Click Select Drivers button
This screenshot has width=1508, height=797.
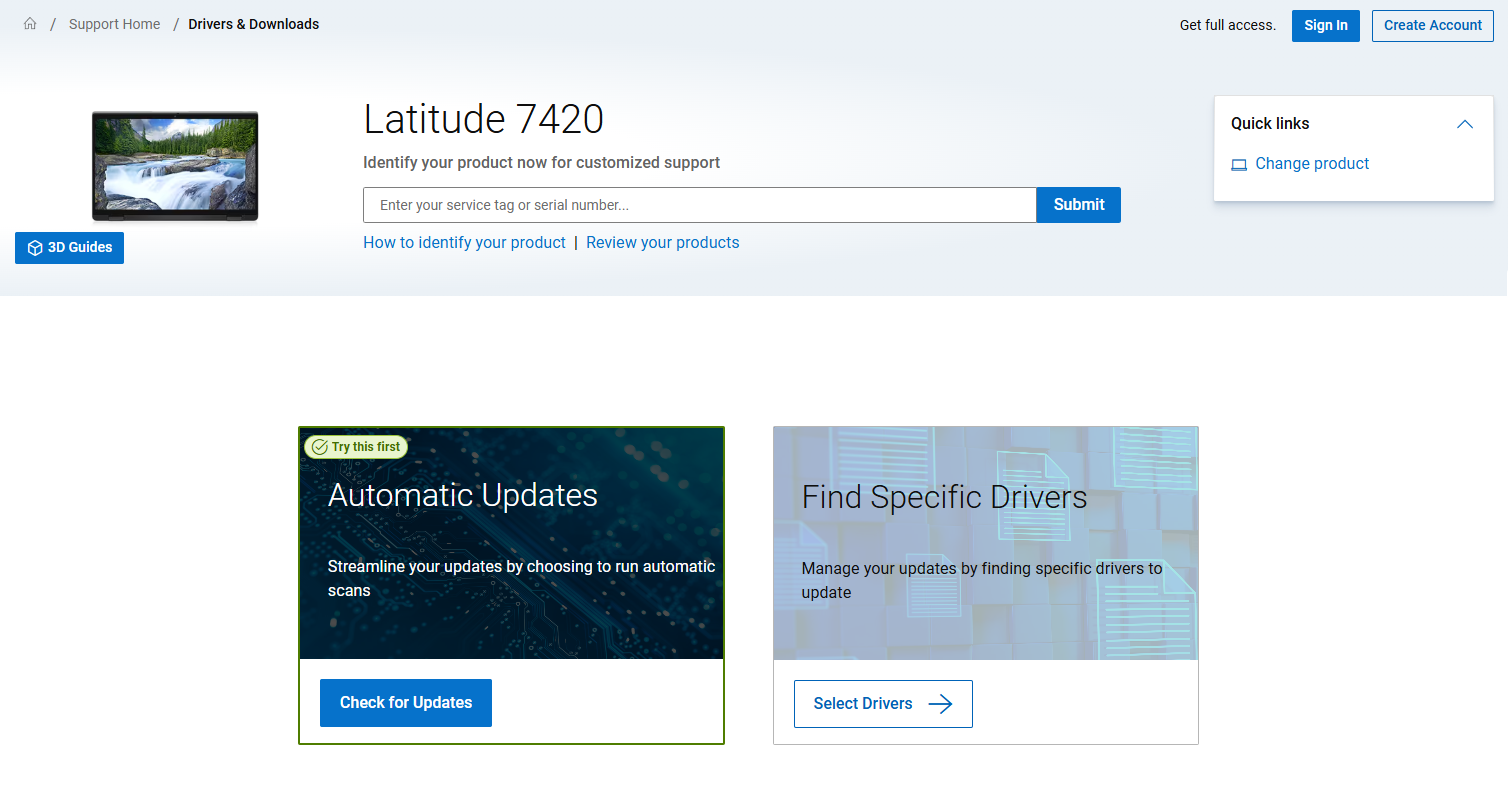(883, 704)
